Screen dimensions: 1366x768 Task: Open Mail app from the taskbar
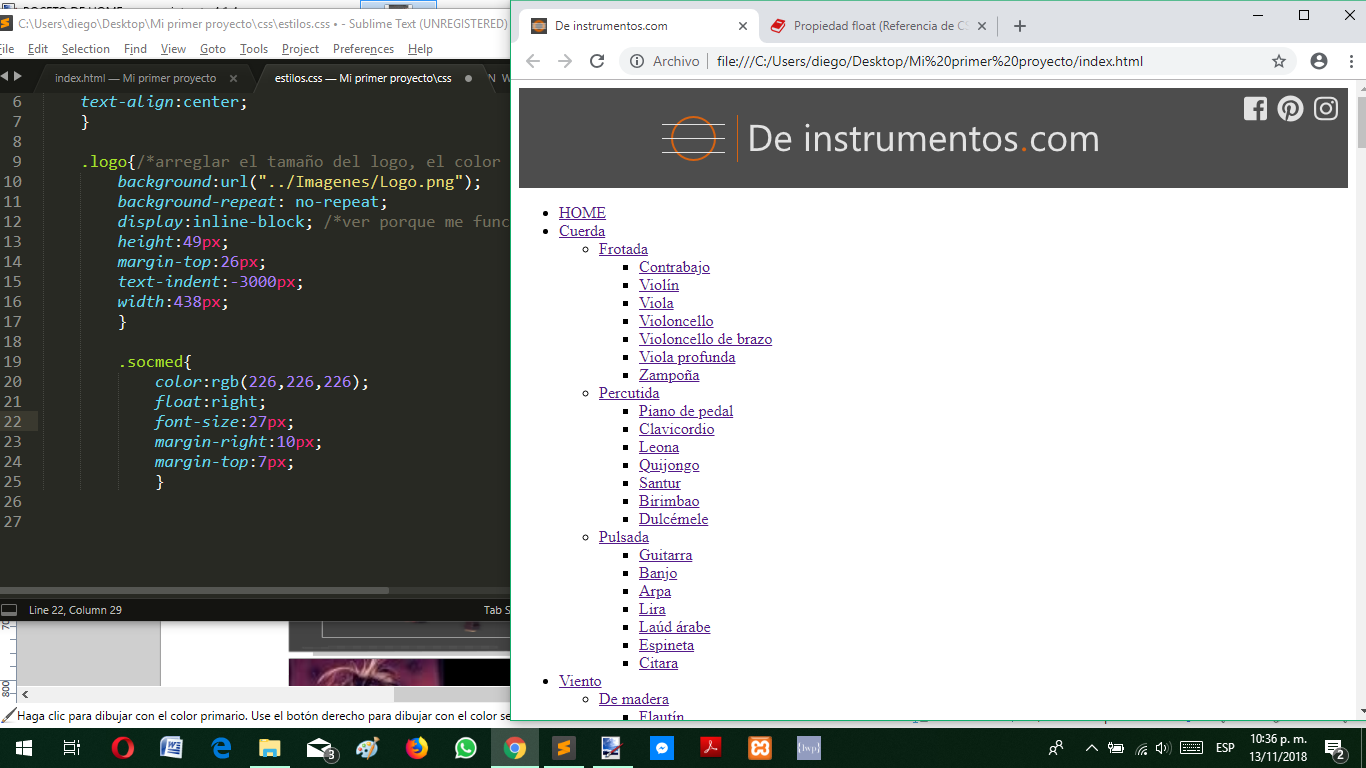coord(320,748)
